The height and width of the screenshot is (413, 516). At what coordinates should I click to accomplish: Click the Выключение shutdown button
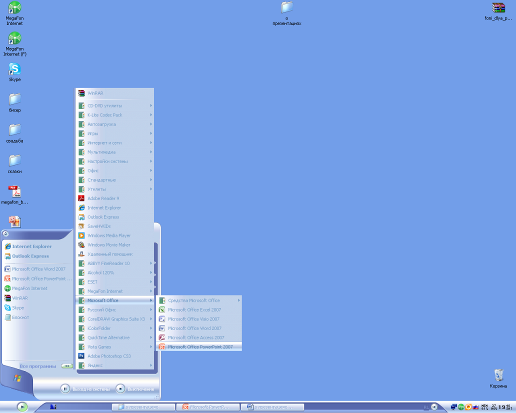[135, 389]
